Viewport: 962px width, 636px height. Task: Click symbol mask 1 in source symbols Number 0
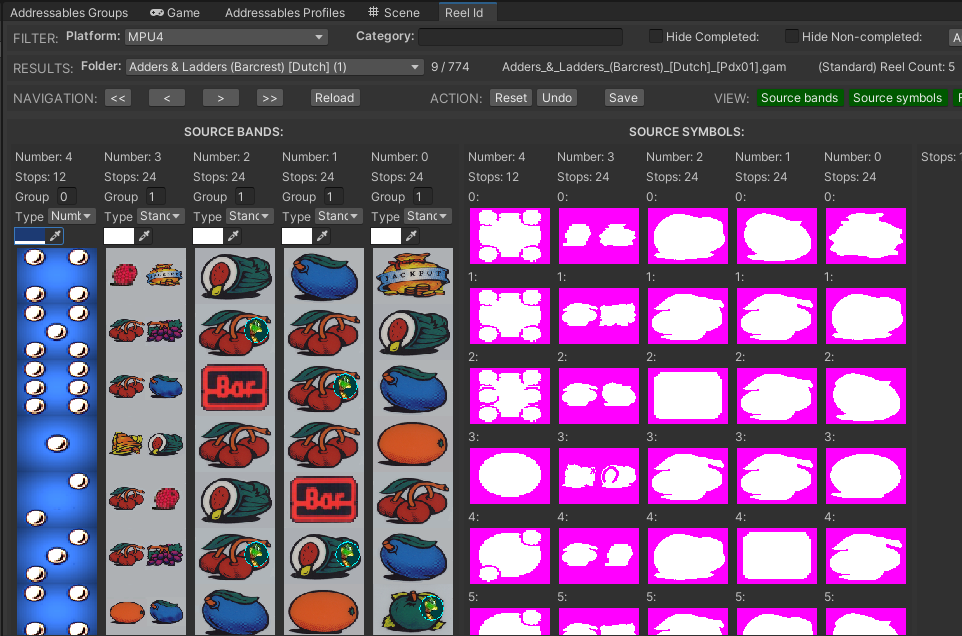point(866,316)
